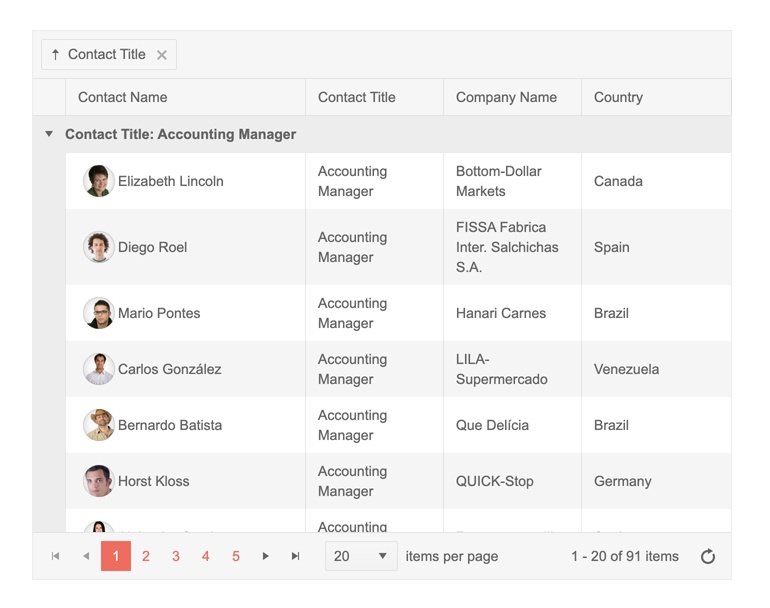This screenshot has height=608, width=770.
Task: Click Diego Roel's avatar photo
Action: (x=99, y=247)
